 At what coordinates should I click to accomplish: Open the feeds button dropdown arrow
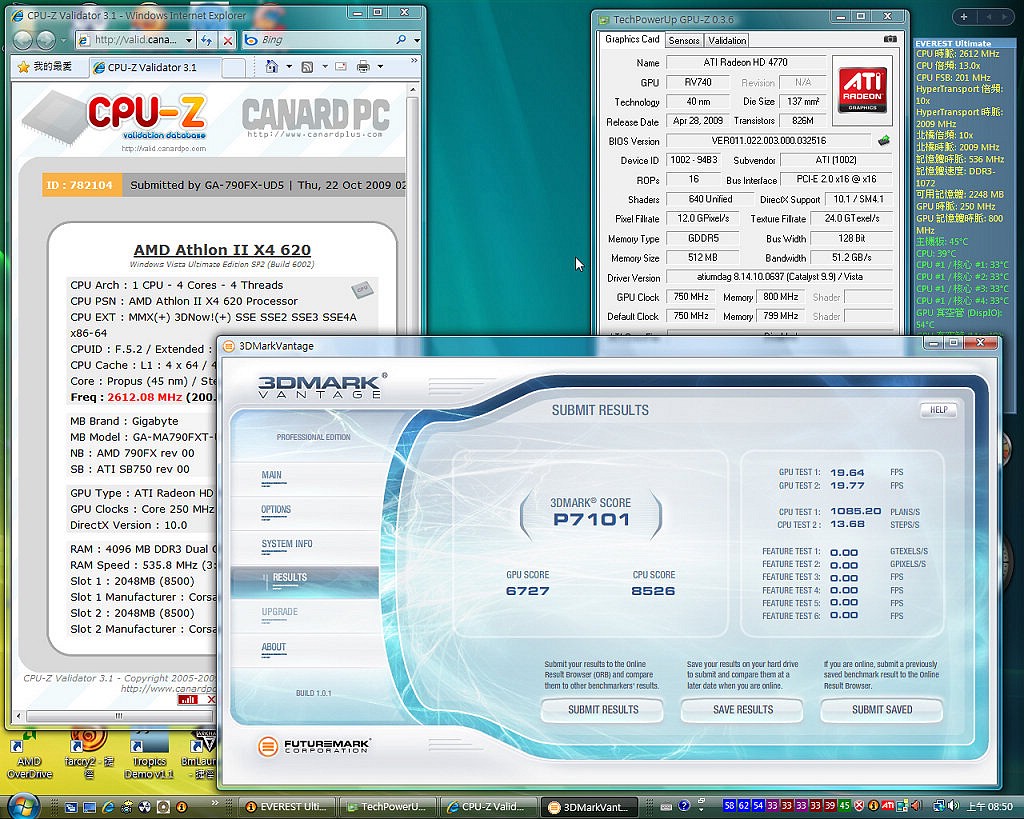pos(325,67)
